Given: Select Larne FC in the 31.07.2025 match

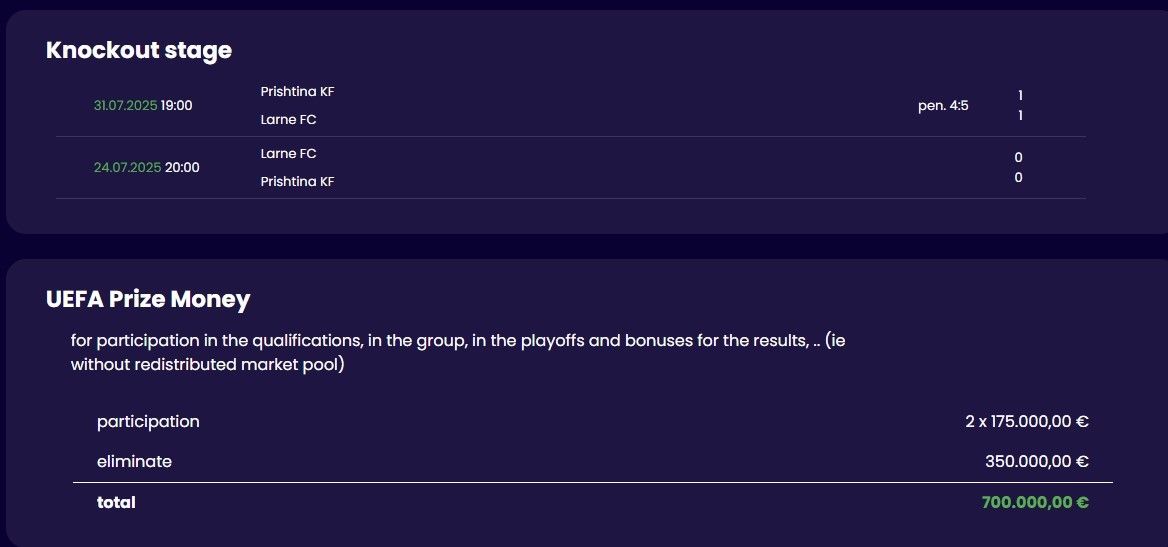Looking at the screenshot, I should click(288, 120).
